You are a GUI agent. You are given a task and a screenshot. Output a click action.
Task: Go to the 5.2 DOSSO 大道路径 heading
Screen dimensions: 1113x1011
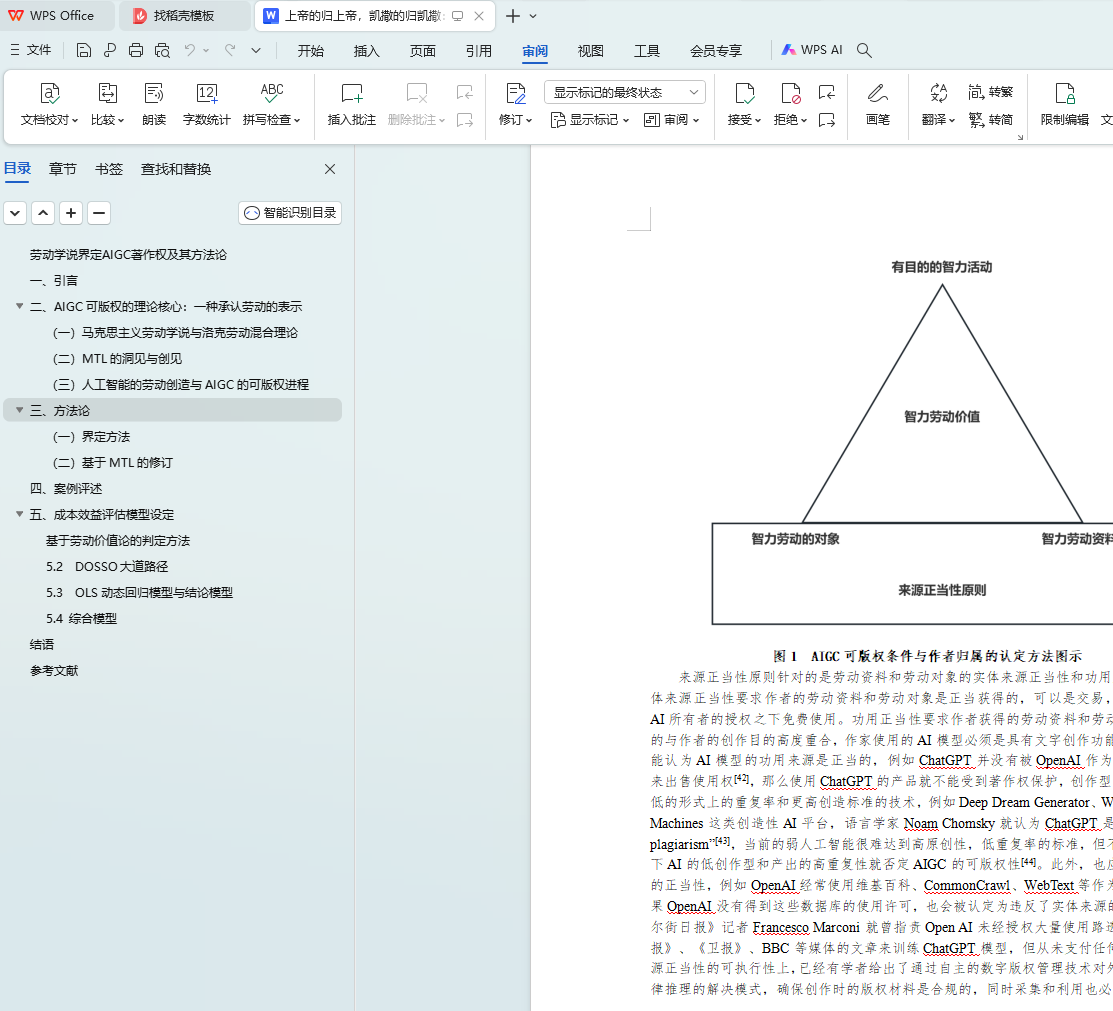pyautogui.click(x=107, y=567)
